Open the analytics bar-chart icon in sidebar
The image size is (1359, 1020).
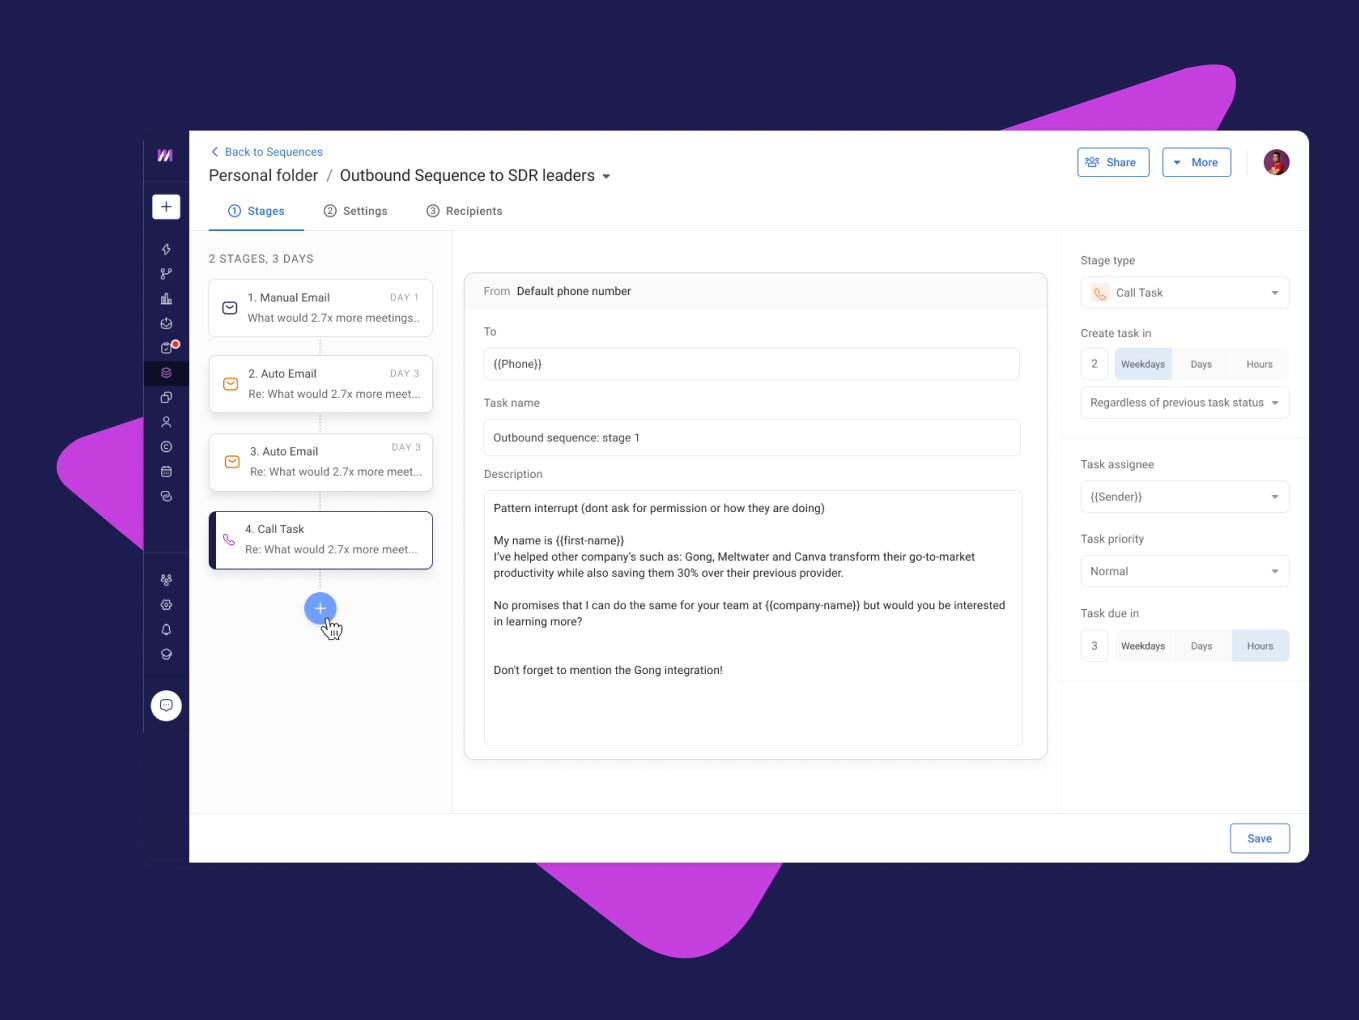point(166,297)
